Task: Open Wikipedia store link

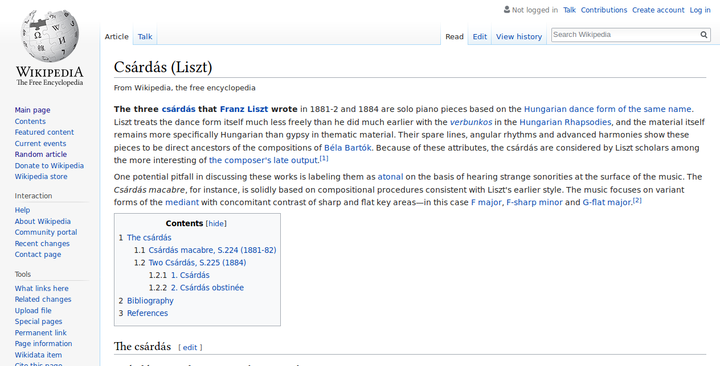Action: click(x=41, y=177)
